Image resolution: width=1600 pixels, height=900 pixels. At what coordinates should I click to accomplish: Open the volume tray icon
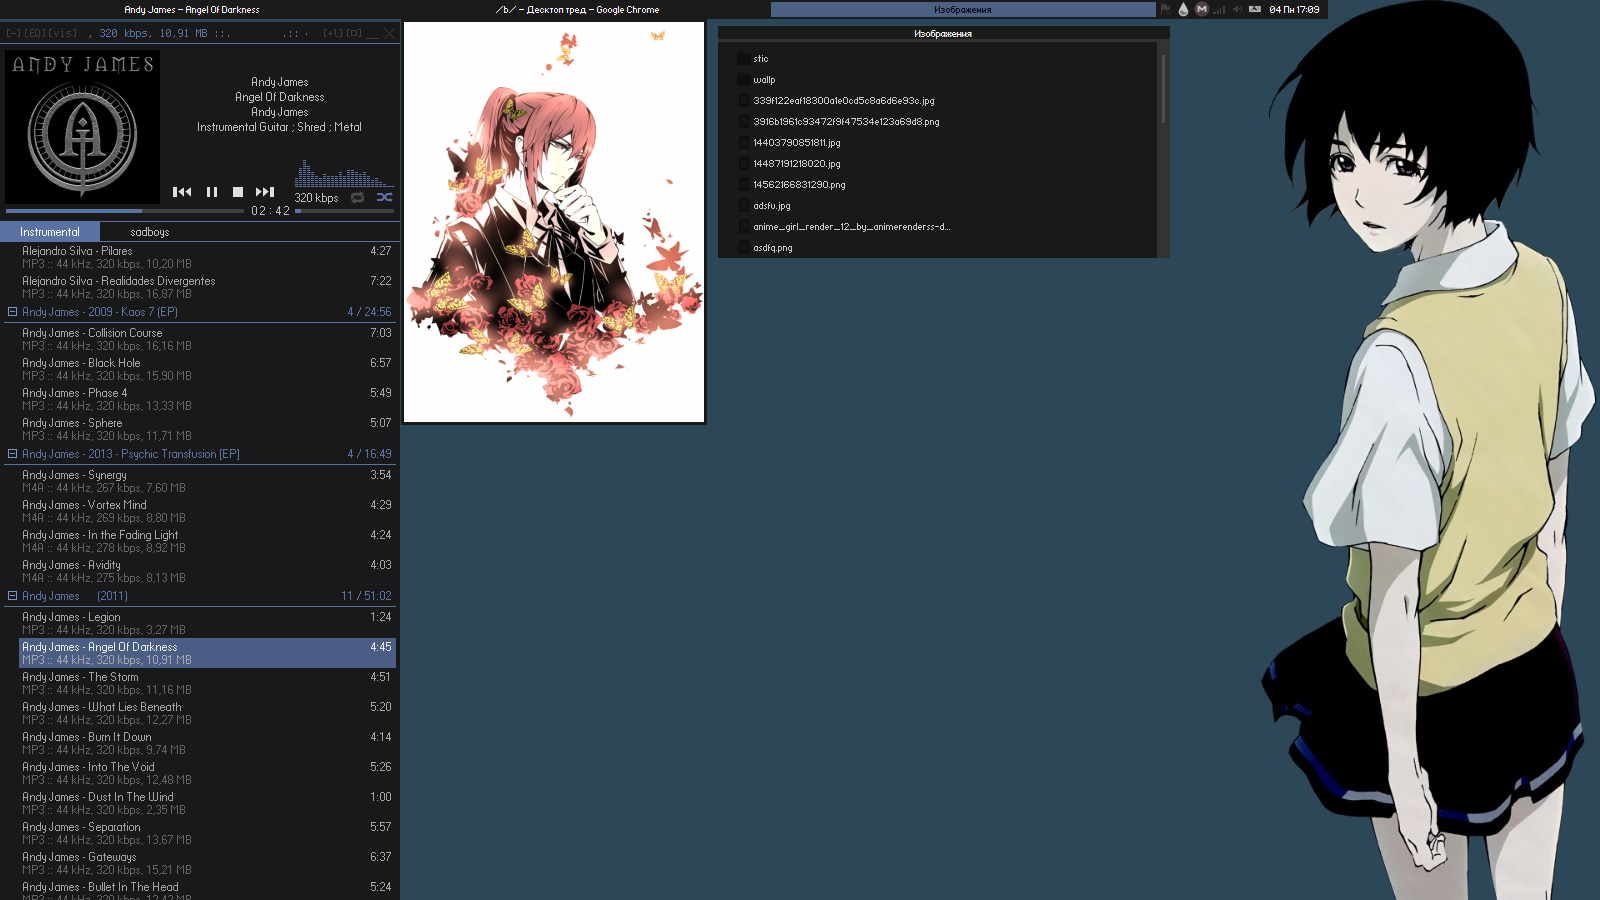click(1237, 9)
